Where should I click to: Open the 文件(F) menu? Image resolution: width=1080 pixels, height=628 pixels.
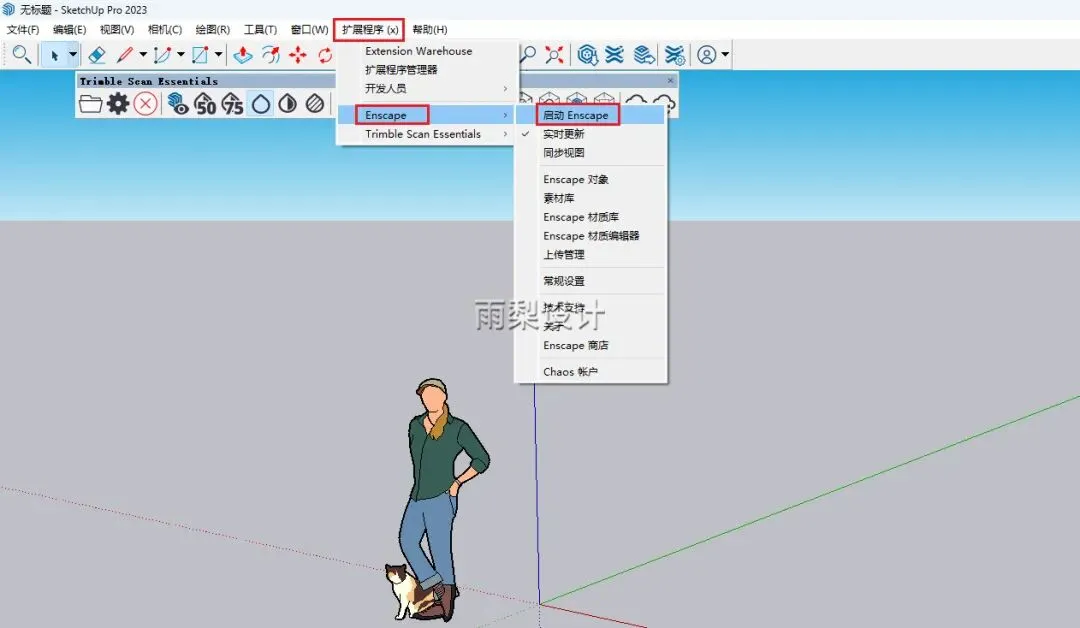[23, 30]
